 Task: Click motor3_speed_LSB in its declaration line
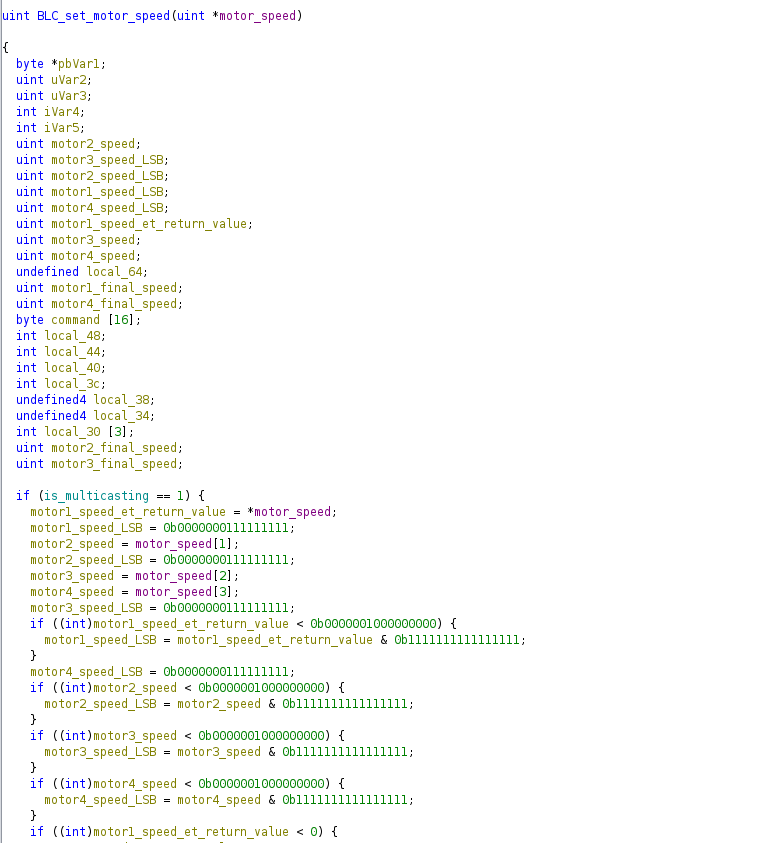pos(107,160)
